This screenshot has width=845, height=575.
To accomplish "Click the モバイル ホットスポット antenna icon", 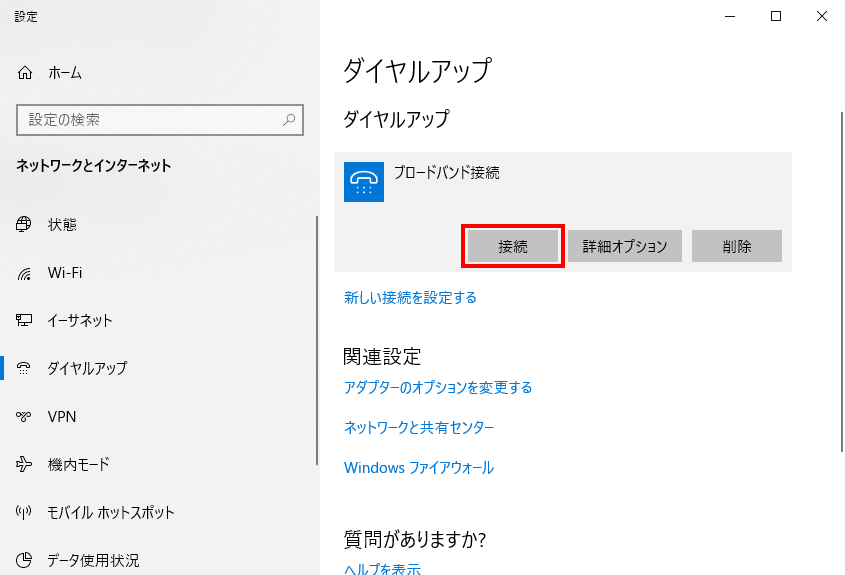I will pyautogui.click(x=24, y=512).
